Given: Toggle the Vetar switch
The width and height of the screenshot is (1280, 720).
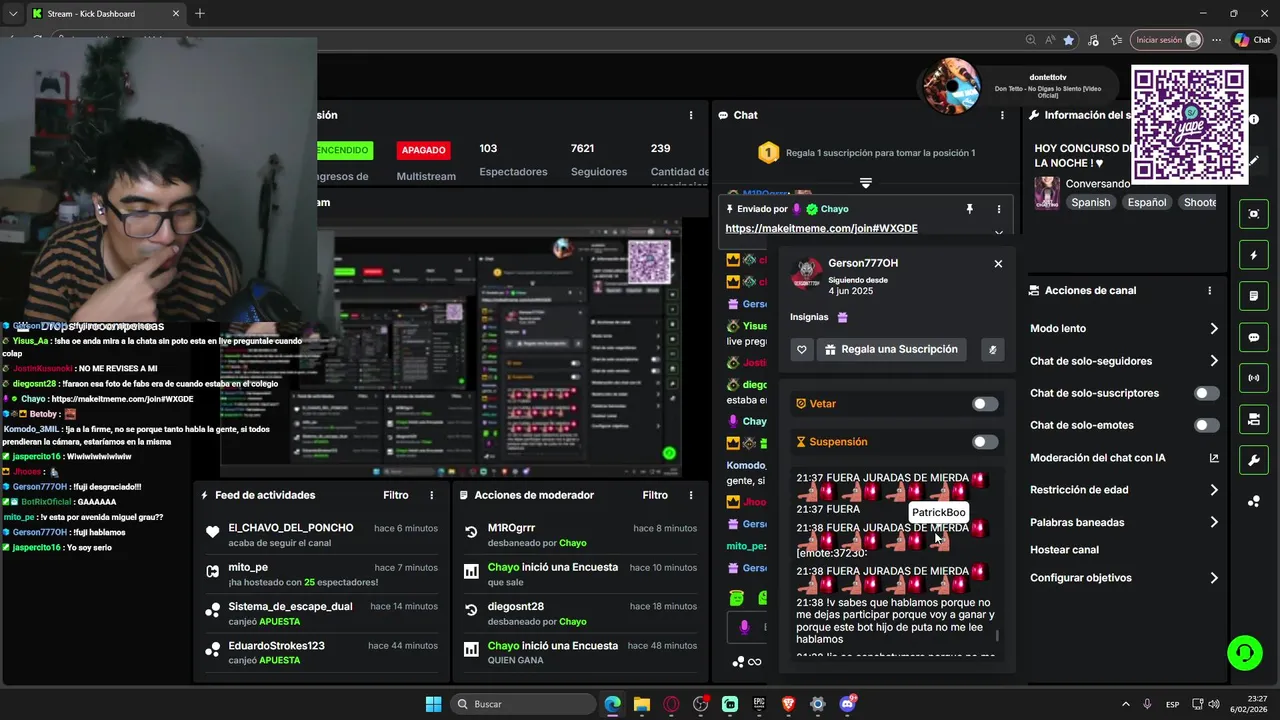Looking at the screenshot, I should pos(985,404).
